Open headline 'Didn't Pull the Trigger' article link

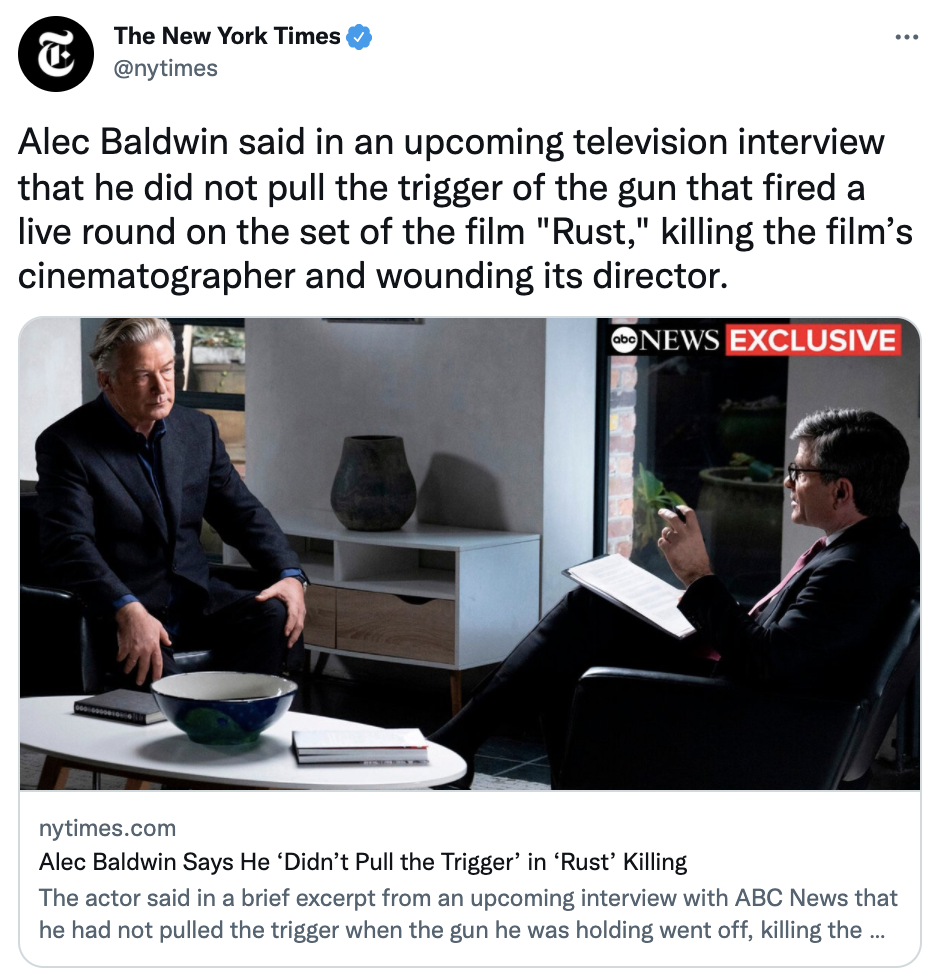tap(362, 862)
